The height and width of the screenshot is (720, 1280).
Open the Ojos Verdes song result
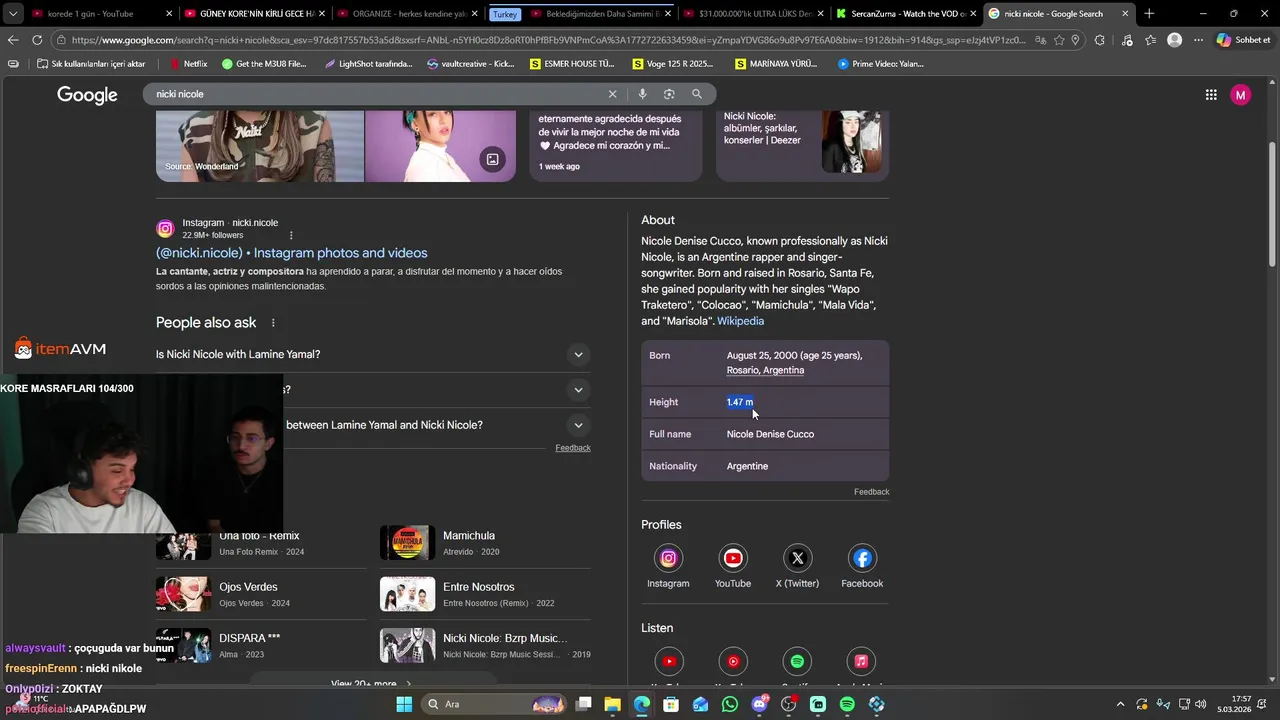pyautogui.click(x=261, y=594)
